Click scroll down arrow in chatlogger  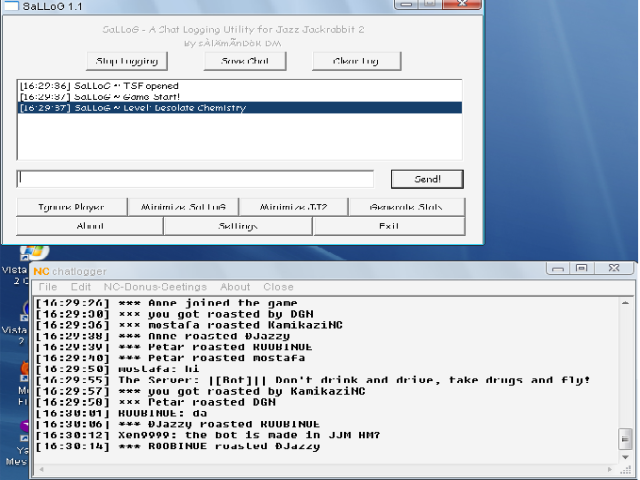point(625,457)
